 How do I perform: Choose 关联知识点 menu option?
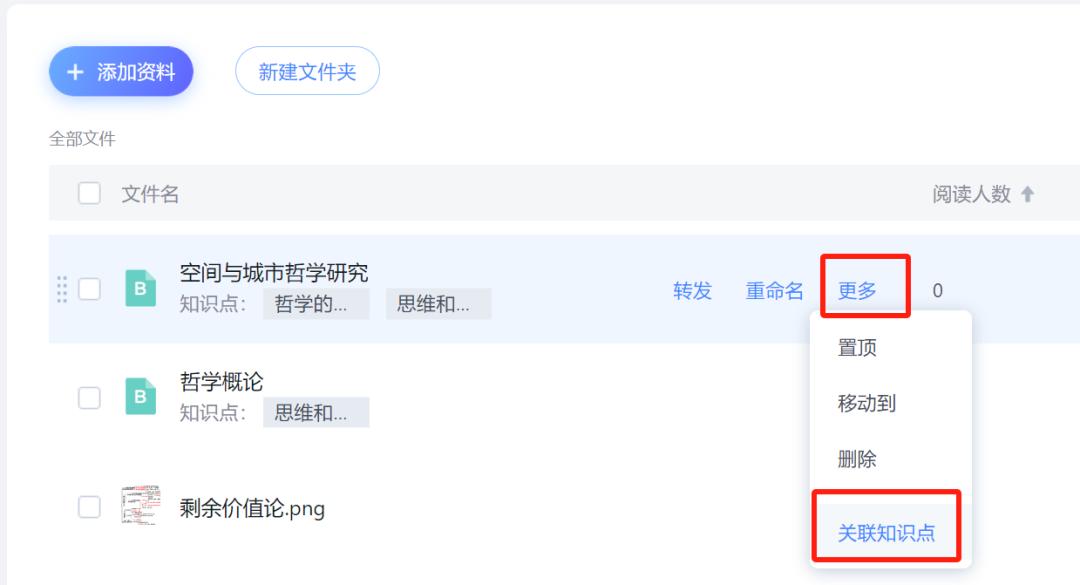pyautogui.click(x=886, y=533)
